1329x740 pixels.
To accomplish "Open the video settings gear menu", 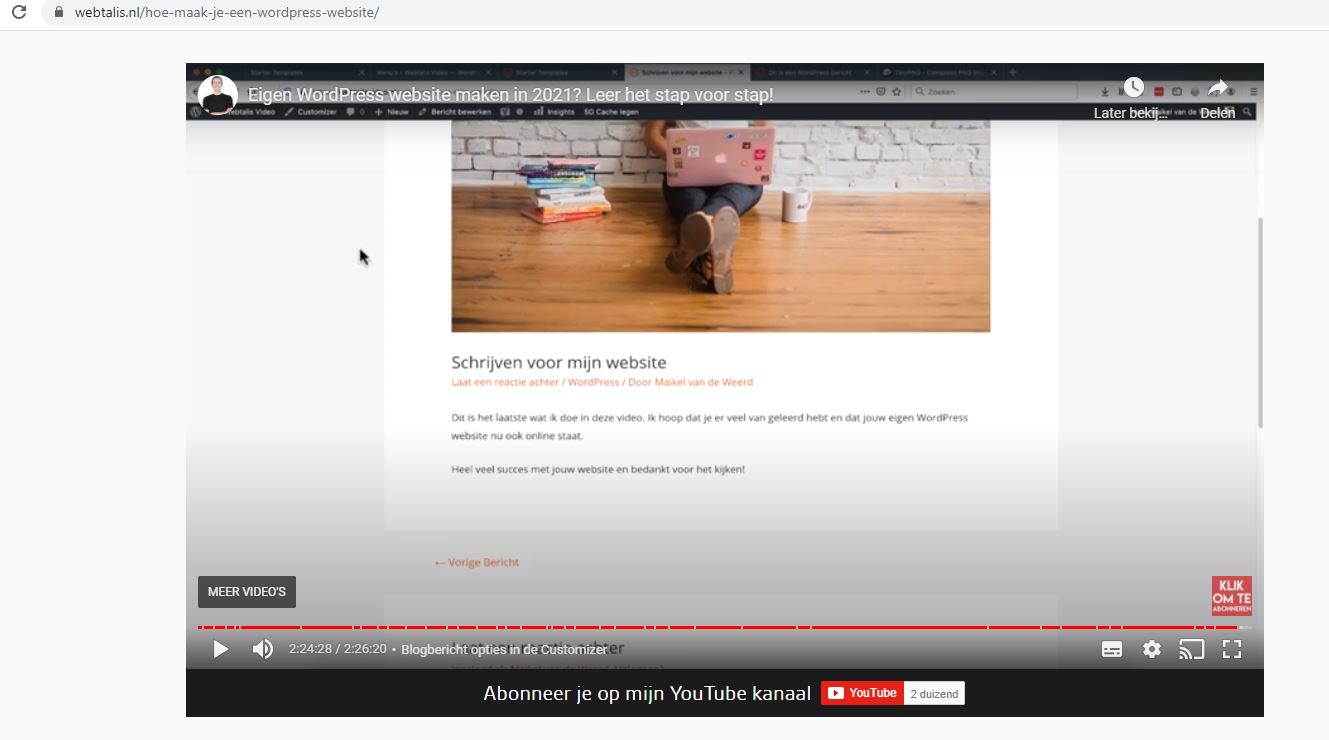I will pyautogui.click(x=1152, y=649).
